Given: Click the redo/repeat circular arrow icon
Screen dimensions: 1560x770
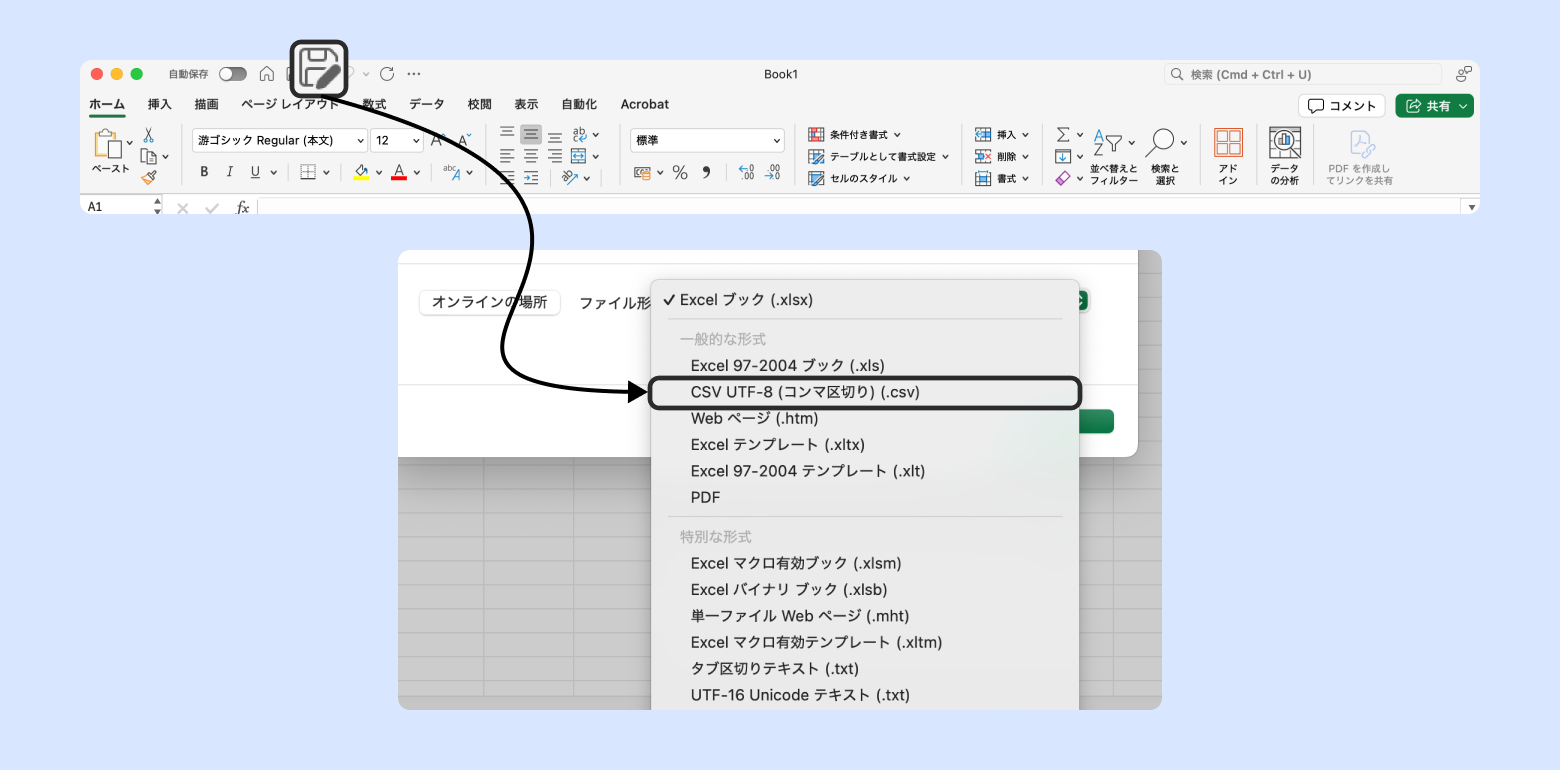Looking at the screenshot, I should [x=387, y=74].
